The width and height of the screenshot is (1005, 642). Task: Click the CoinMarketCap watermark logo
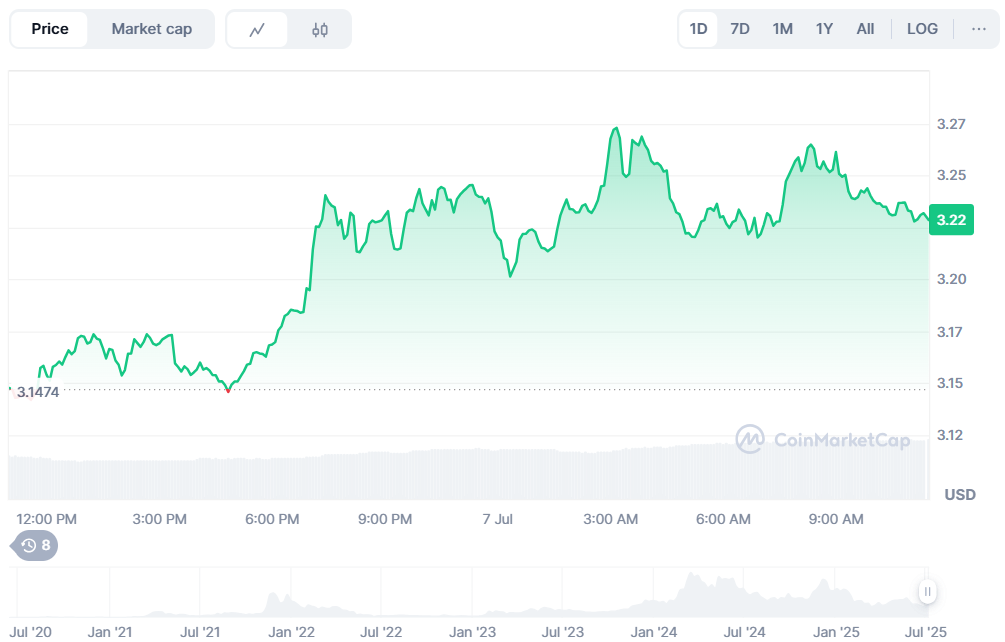[x=822, y=439]
